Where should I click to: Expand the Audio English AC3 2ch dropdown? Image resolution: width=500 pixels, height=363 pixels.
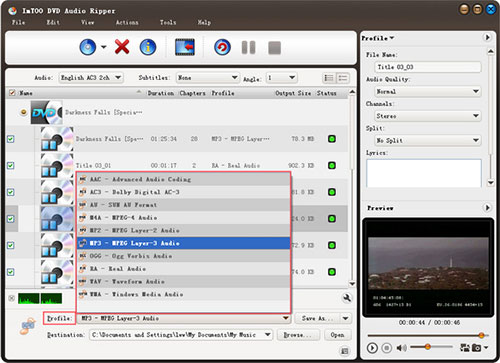91,78
